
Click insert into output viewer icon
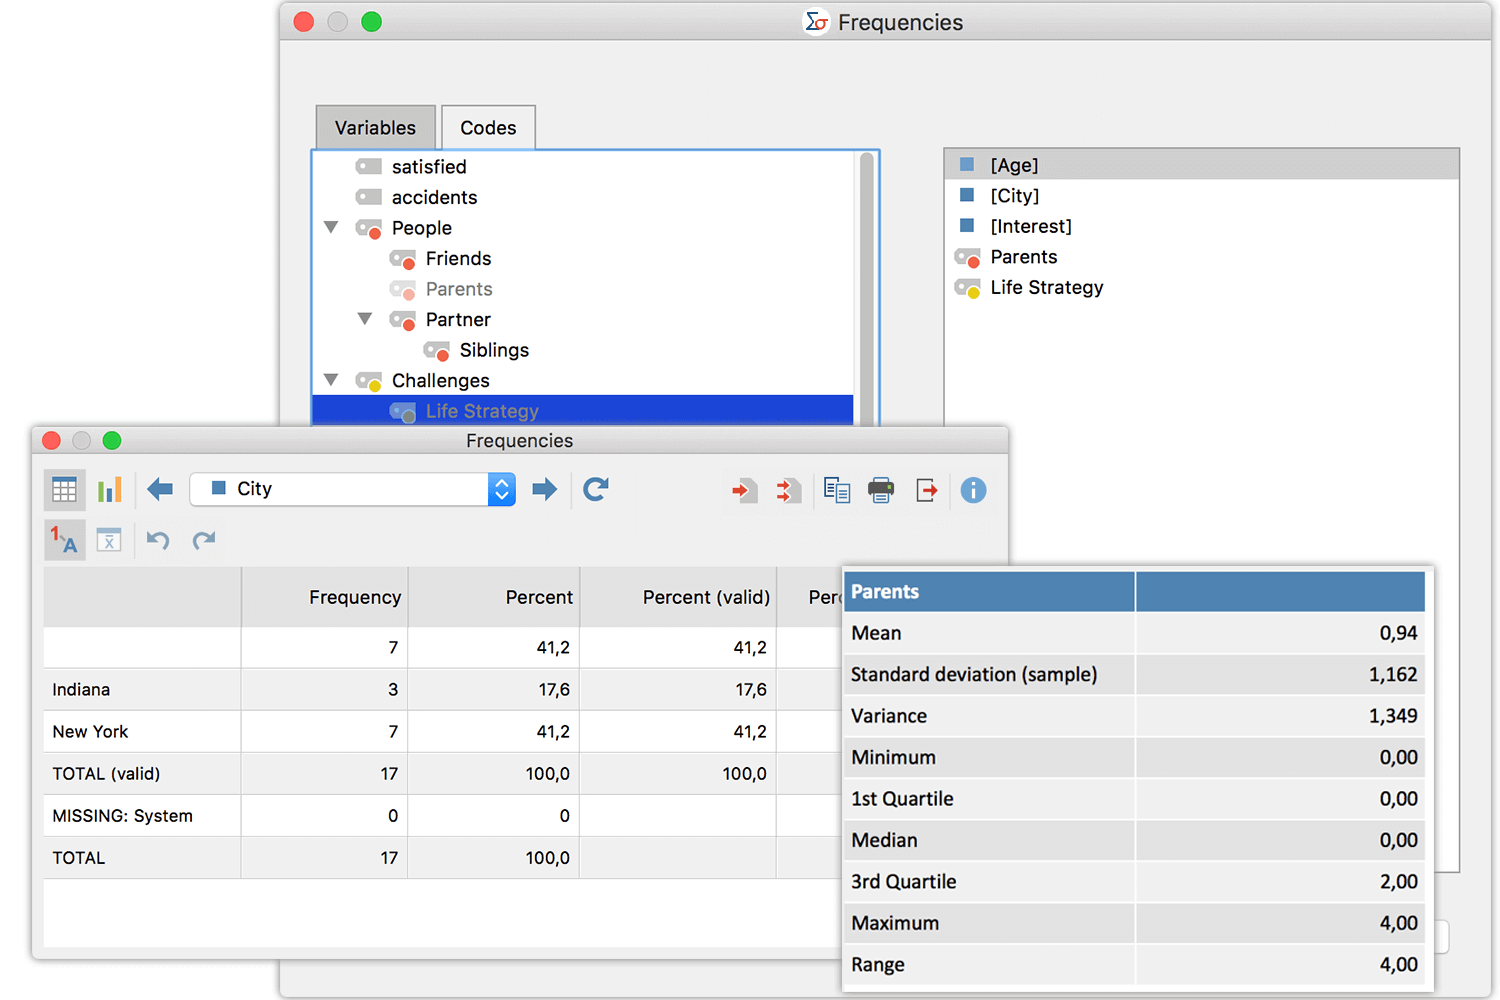(744, 490)
